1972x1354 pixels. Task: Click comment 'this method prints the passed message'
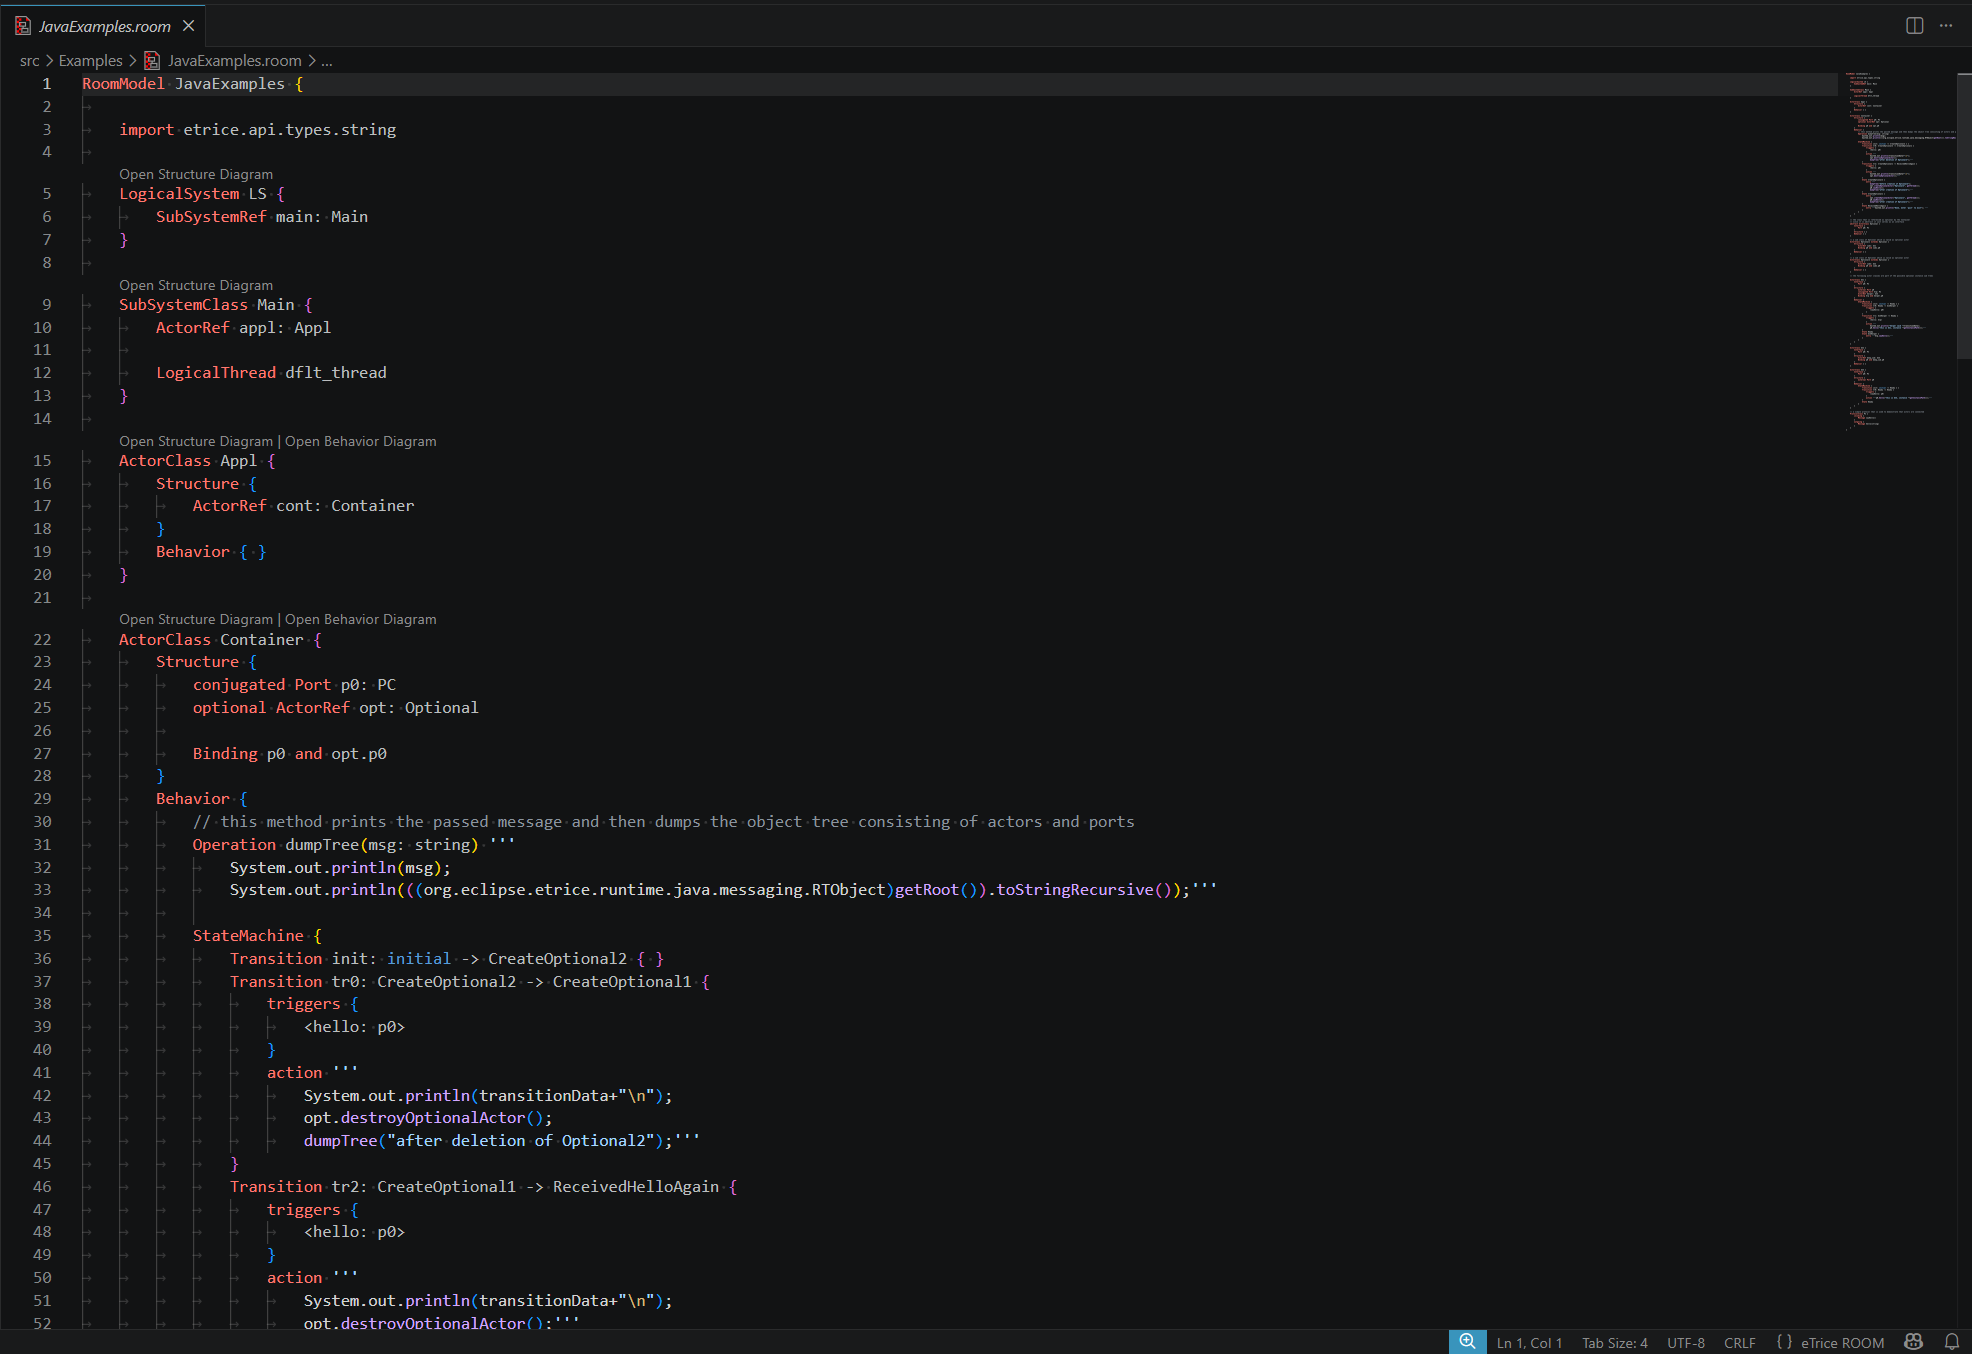click(664, 822)
